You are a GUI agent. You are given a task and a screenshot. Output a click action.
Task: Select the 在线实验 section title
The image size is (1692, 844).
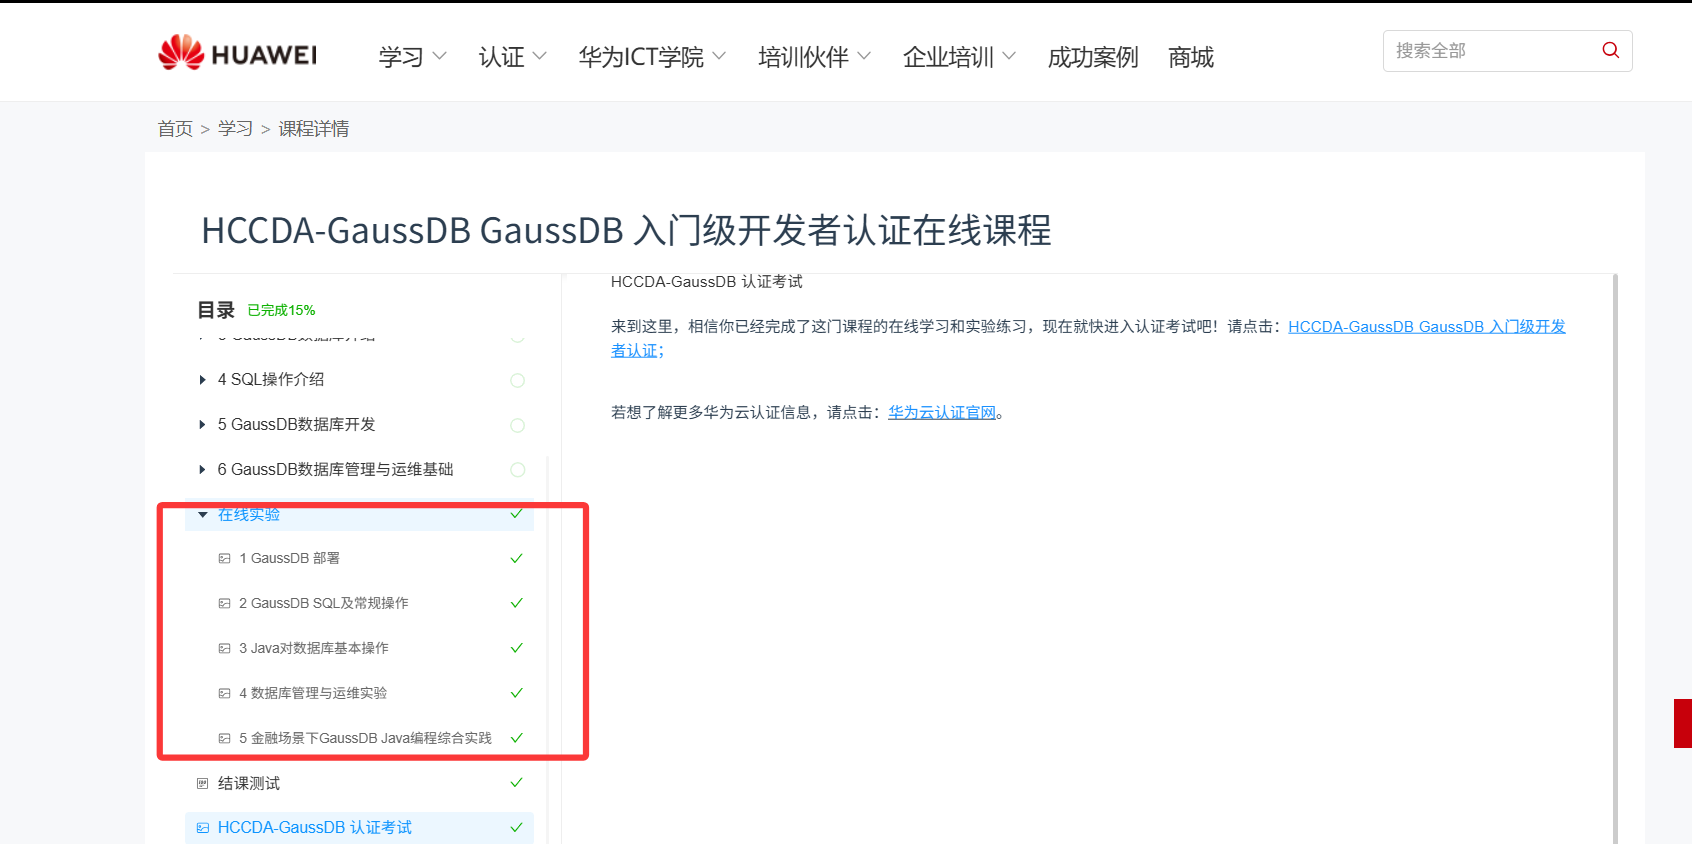pos(249,515)
